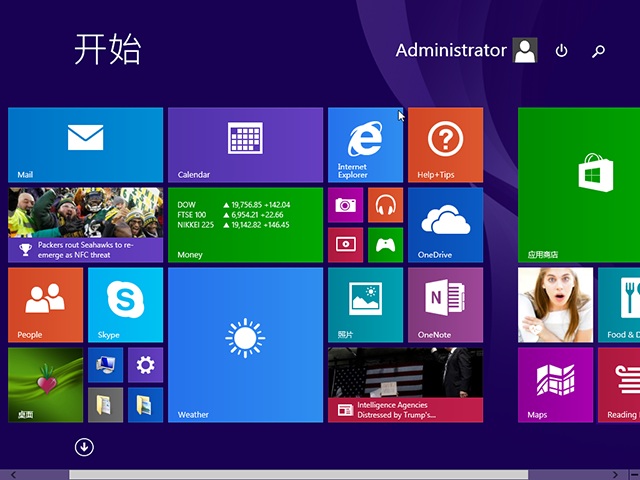Click the FTSE 100 index line
The width and height of the screenshot is (640, 480).
tap(230, 215)
